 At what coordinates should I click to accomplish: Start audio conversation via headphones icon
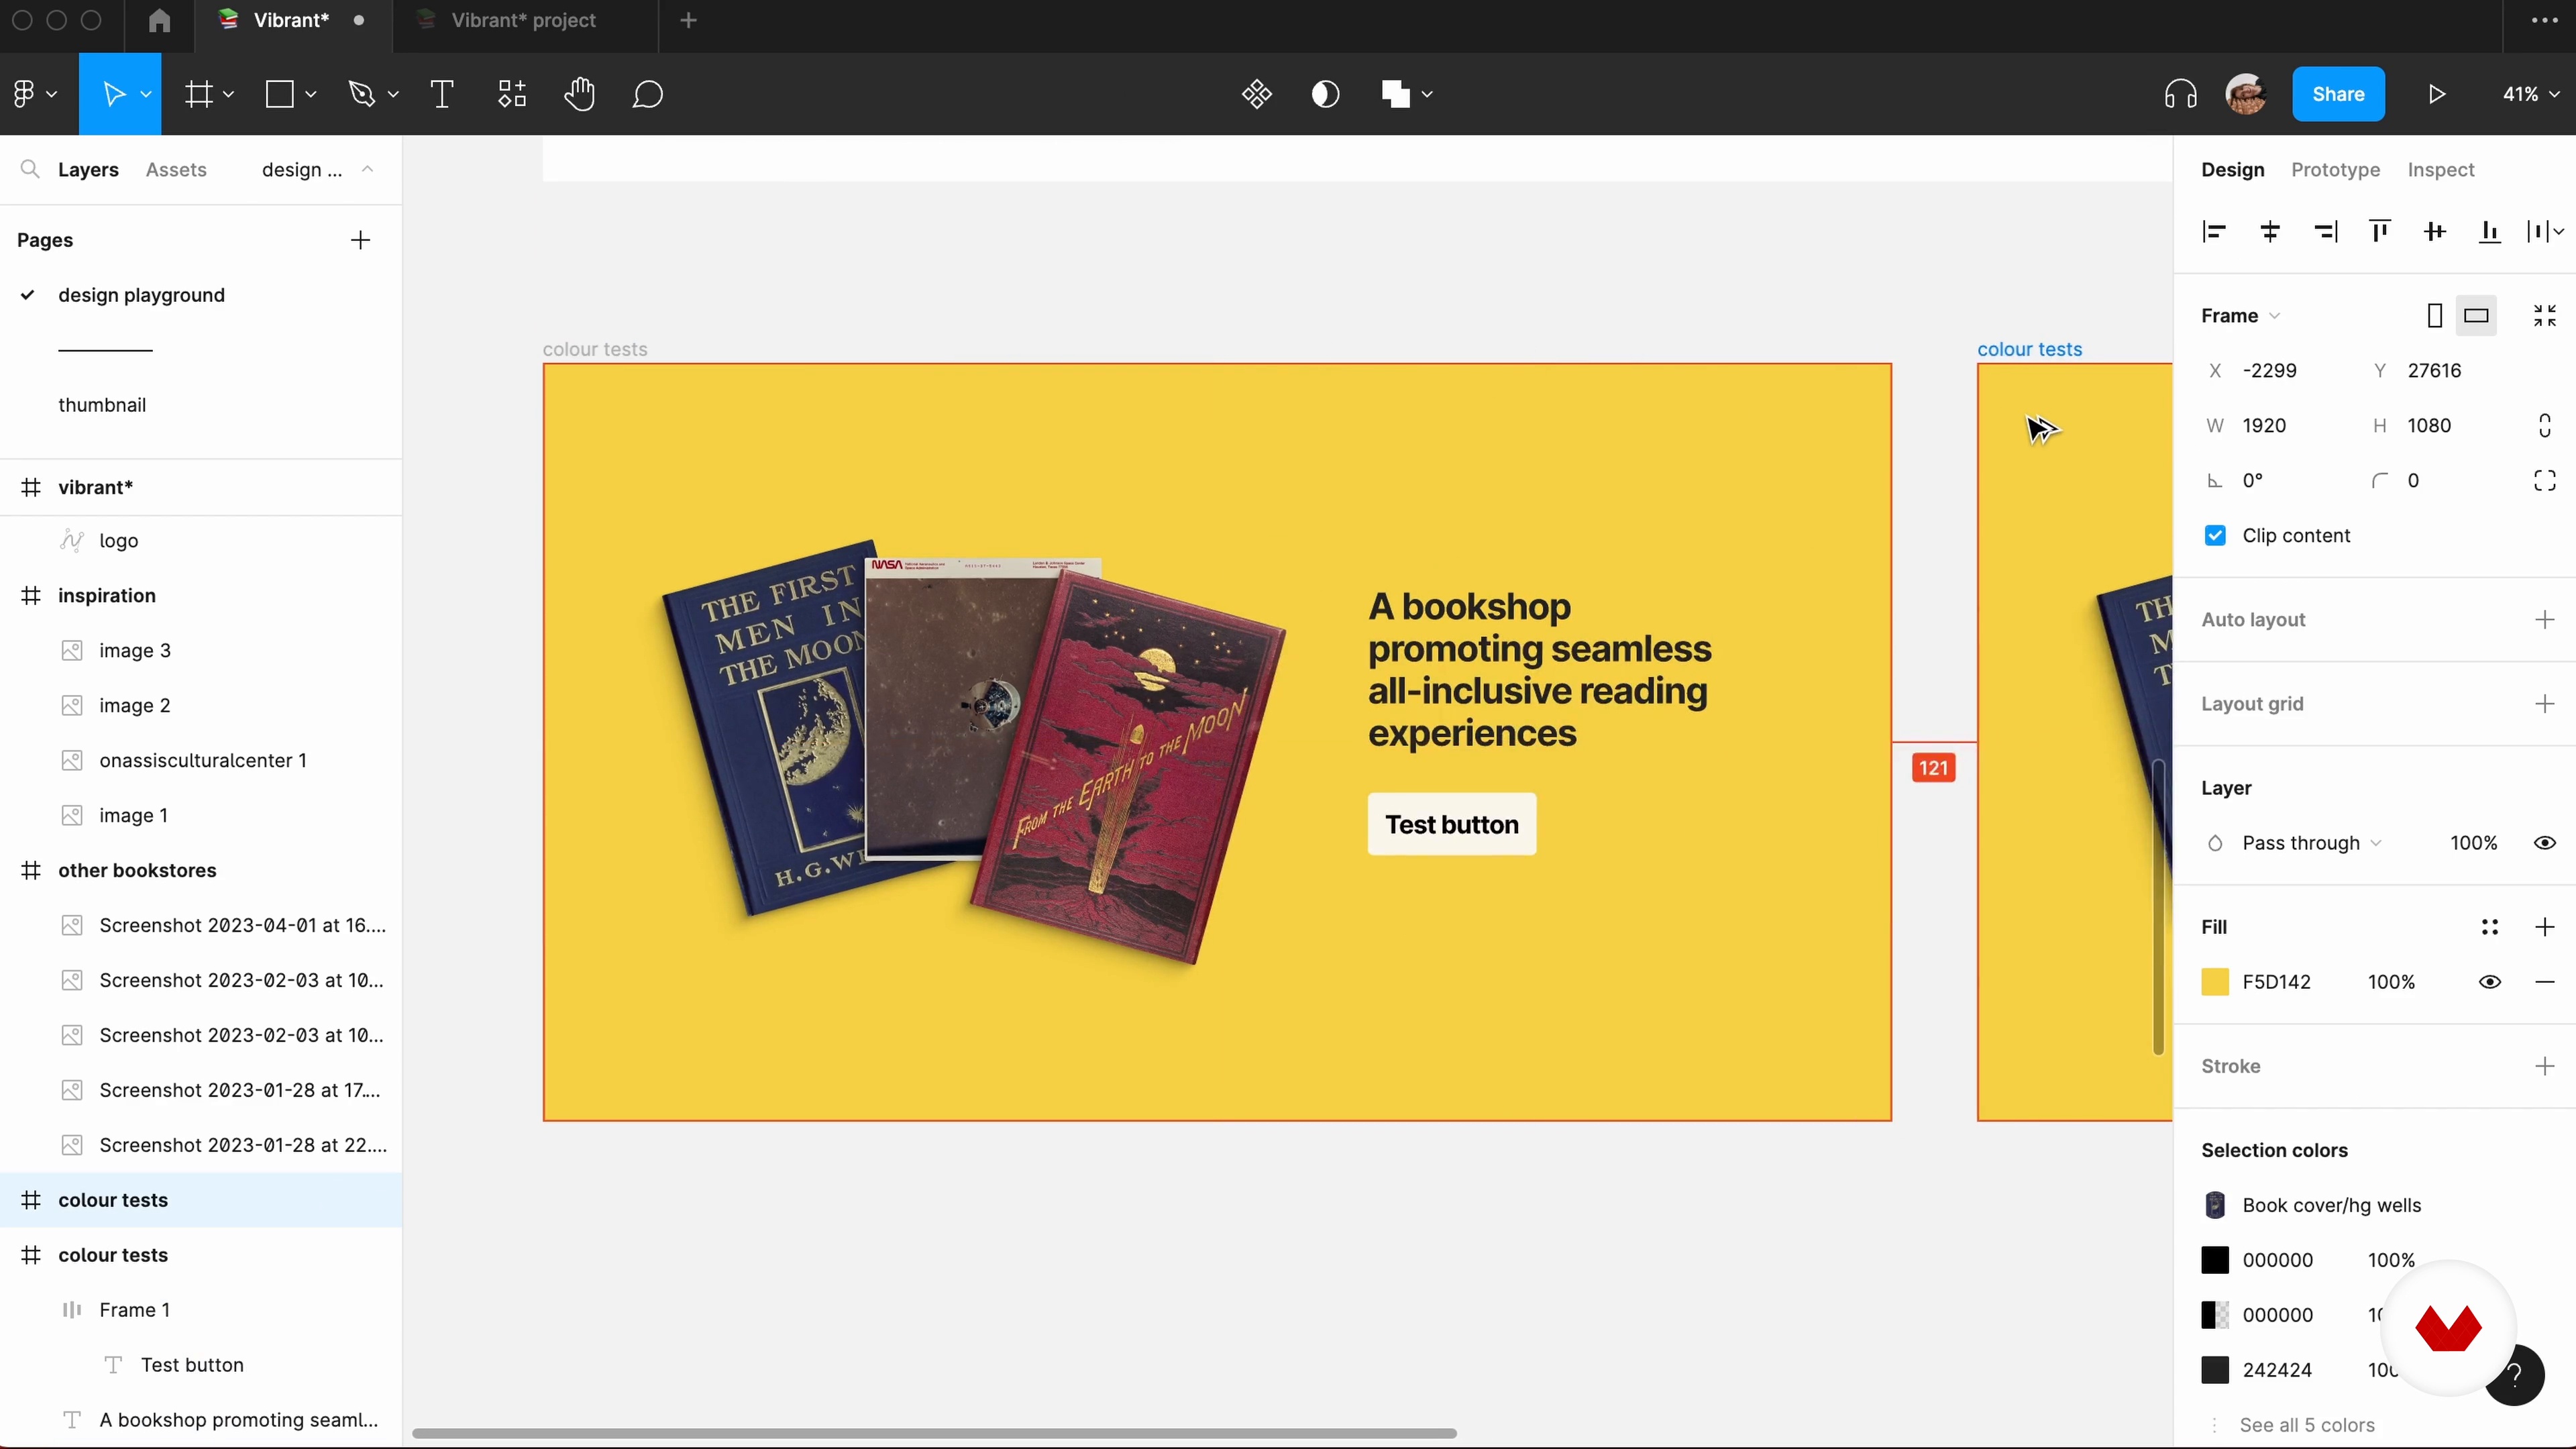[x=2180, y=94]
